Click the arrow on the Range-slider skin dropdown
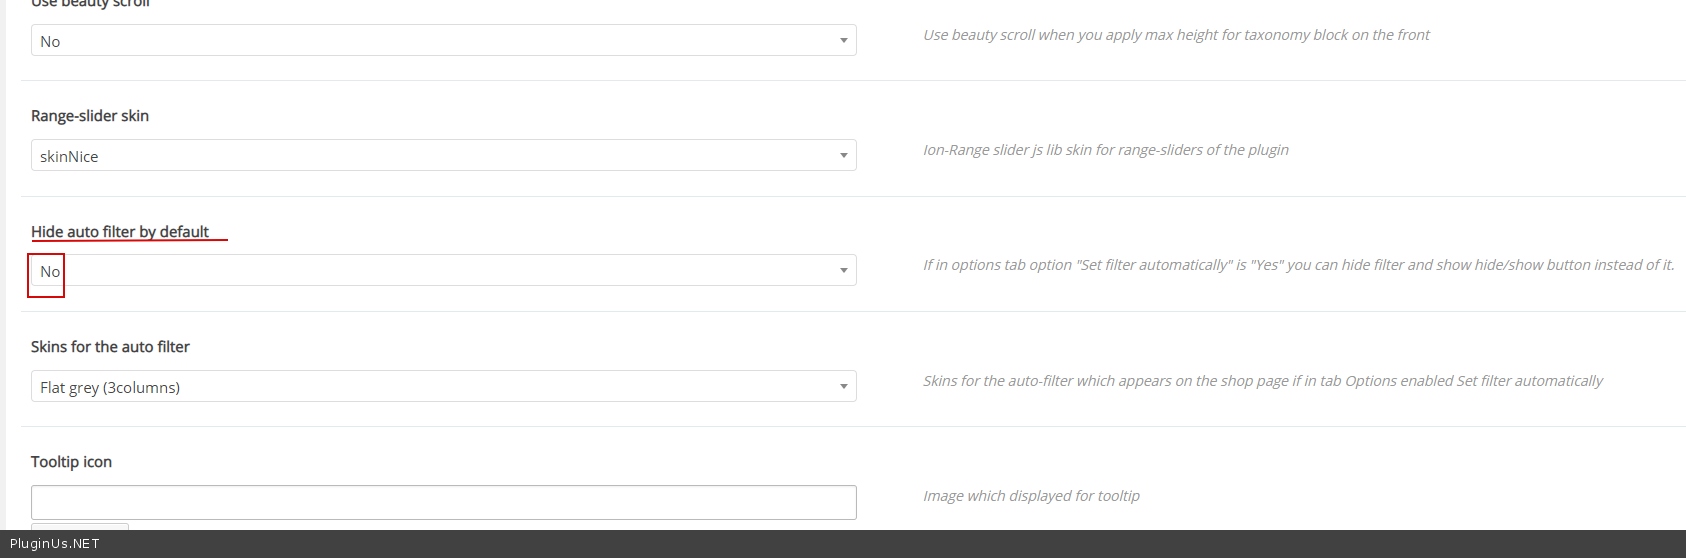 (x=843, y=156)
